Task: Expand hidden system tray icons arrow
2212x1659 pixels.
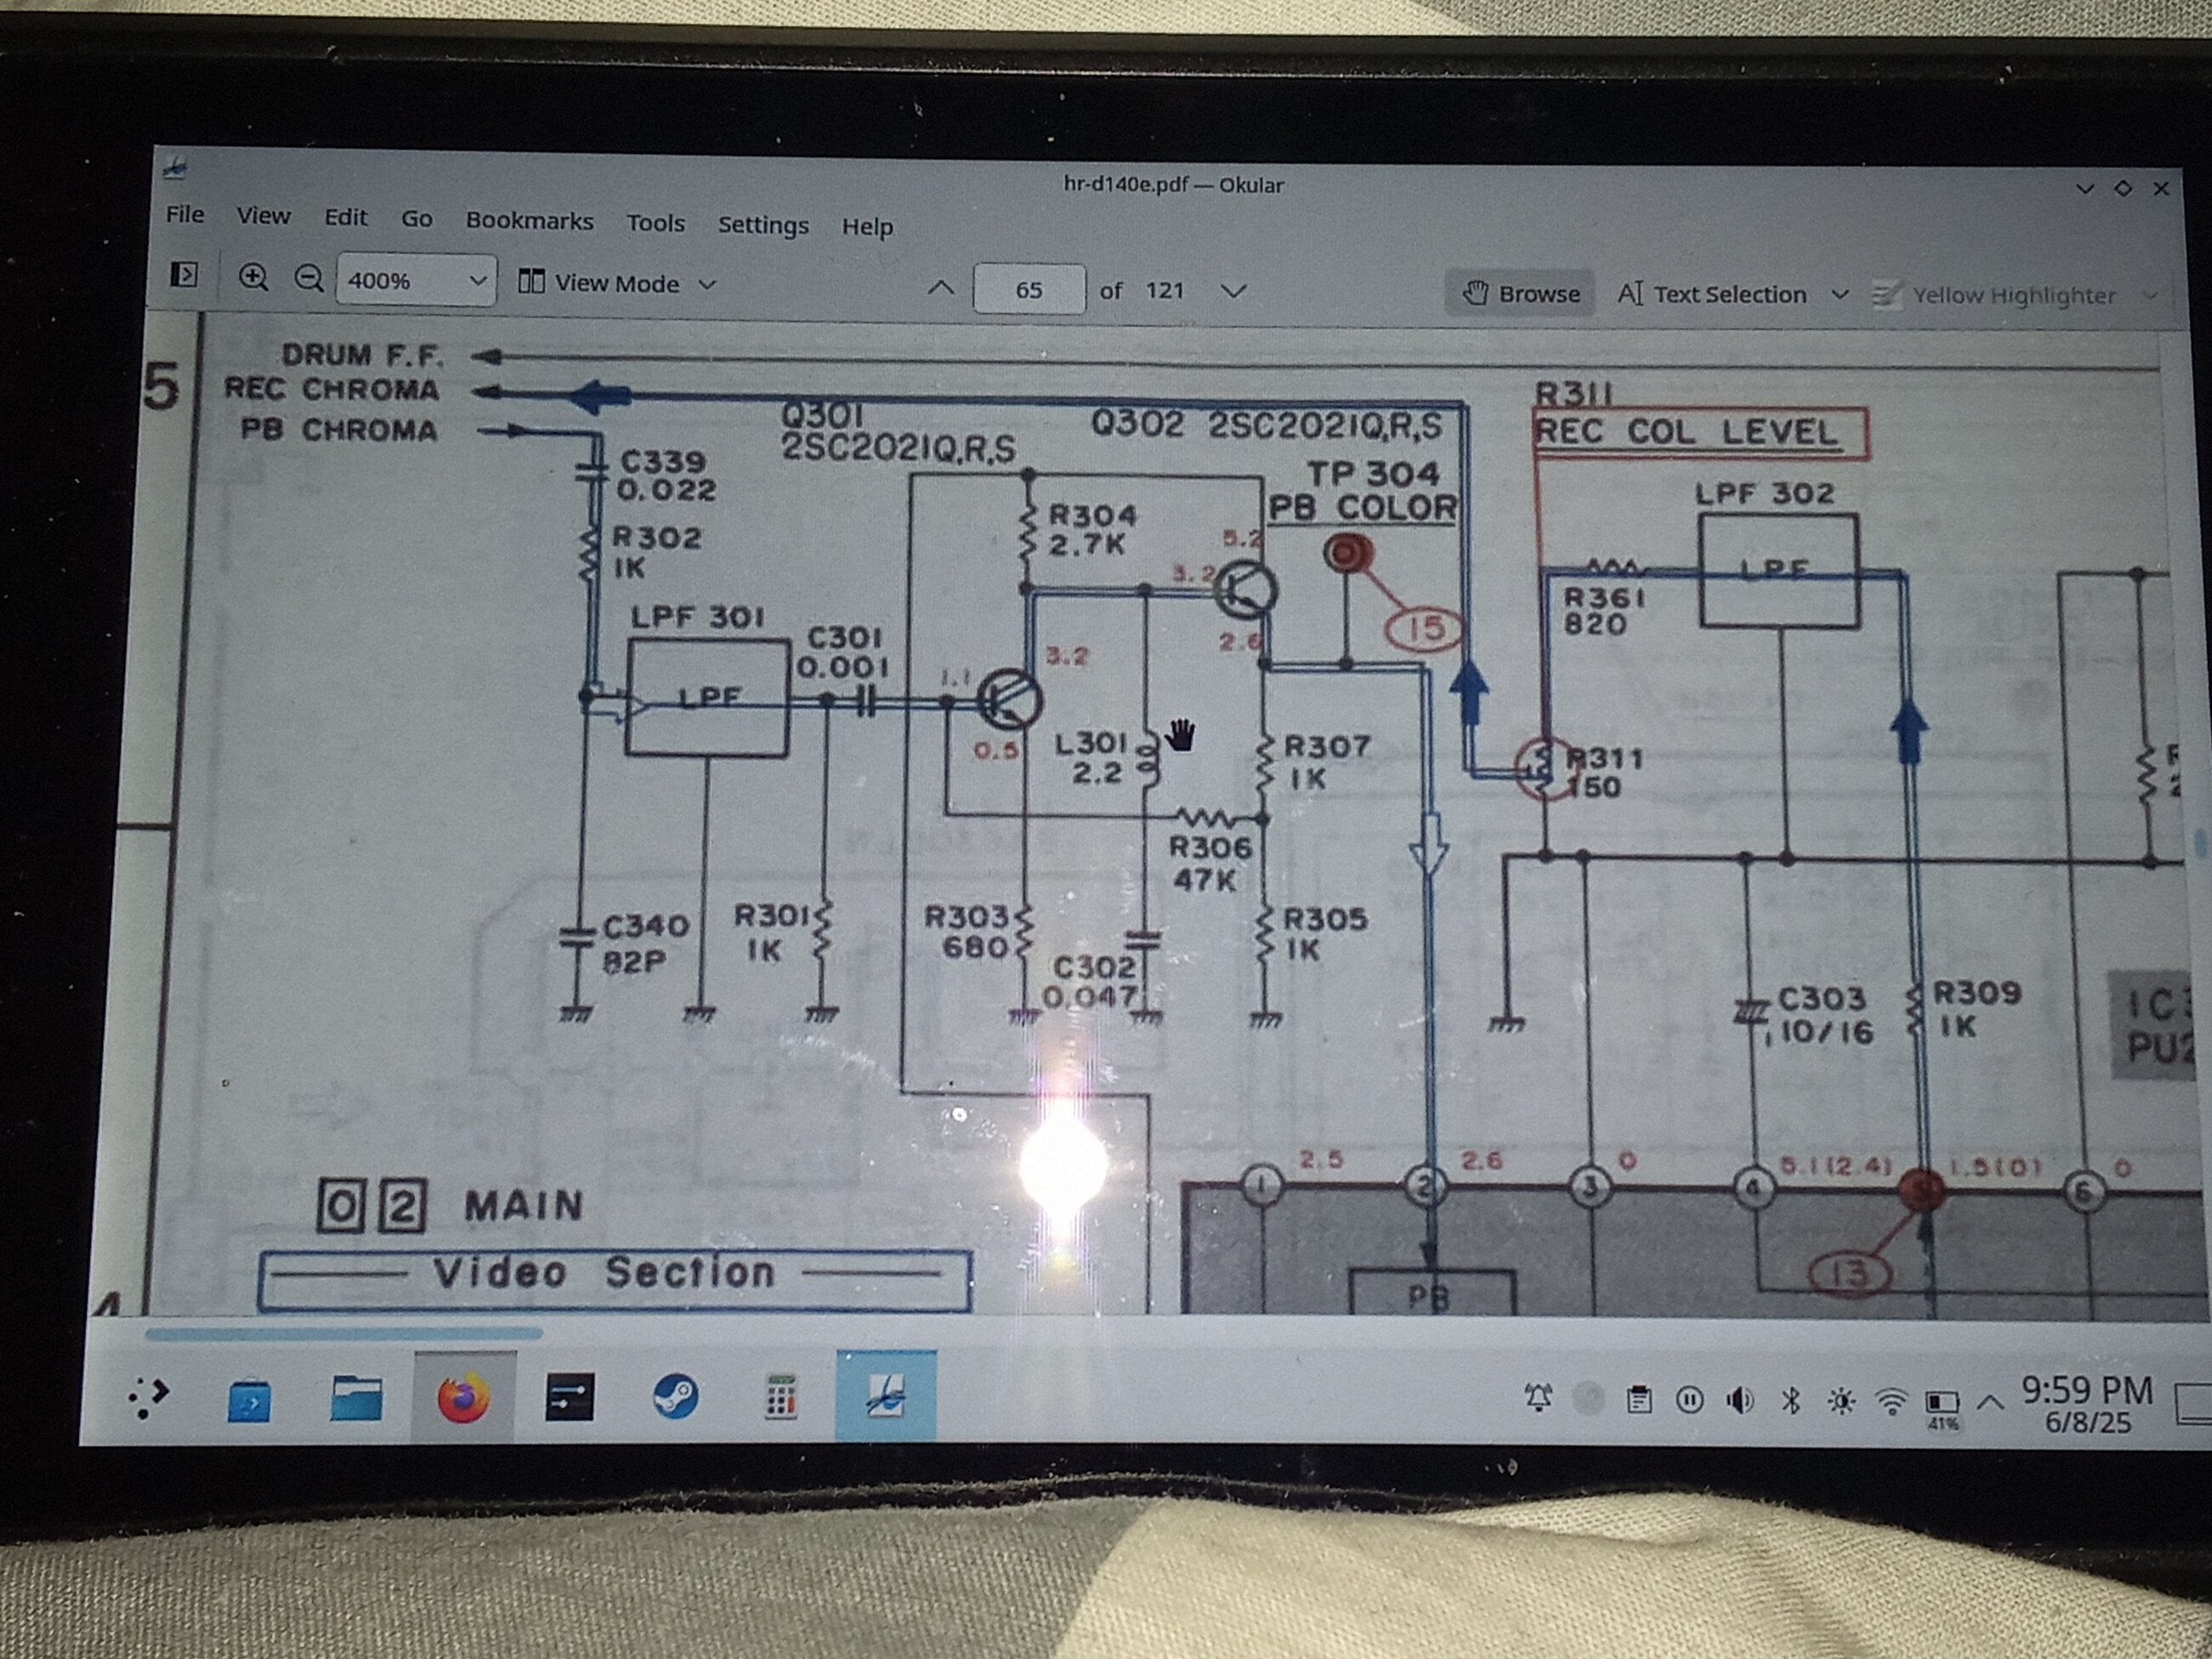Action: pos(1990,1402)
